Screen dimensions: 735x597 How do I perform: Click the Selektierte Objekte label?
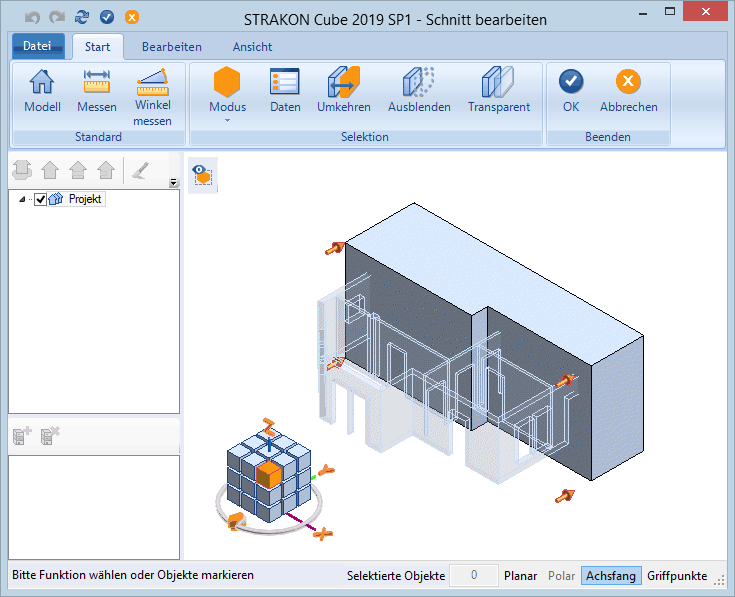pos(396,575)
